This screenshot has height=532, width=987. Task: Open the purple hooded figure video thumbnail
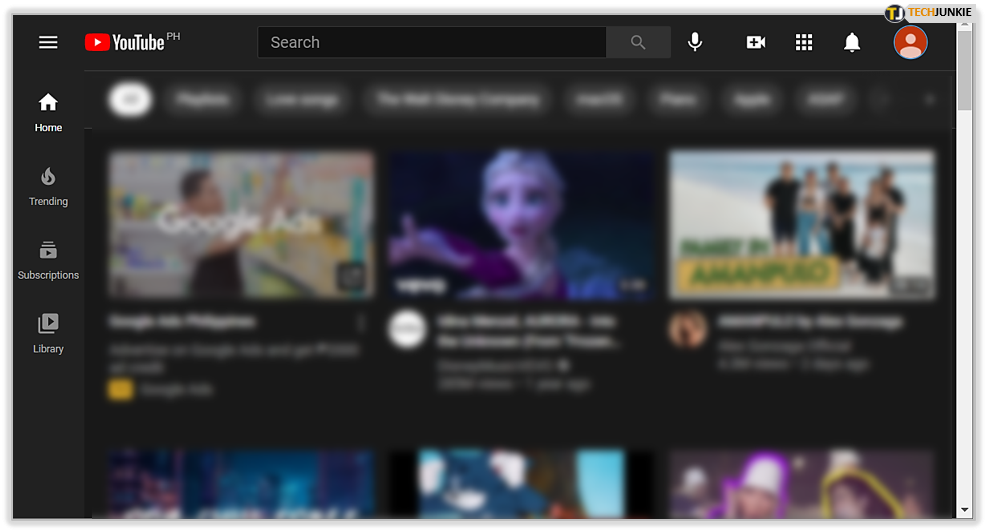point(801,484)
